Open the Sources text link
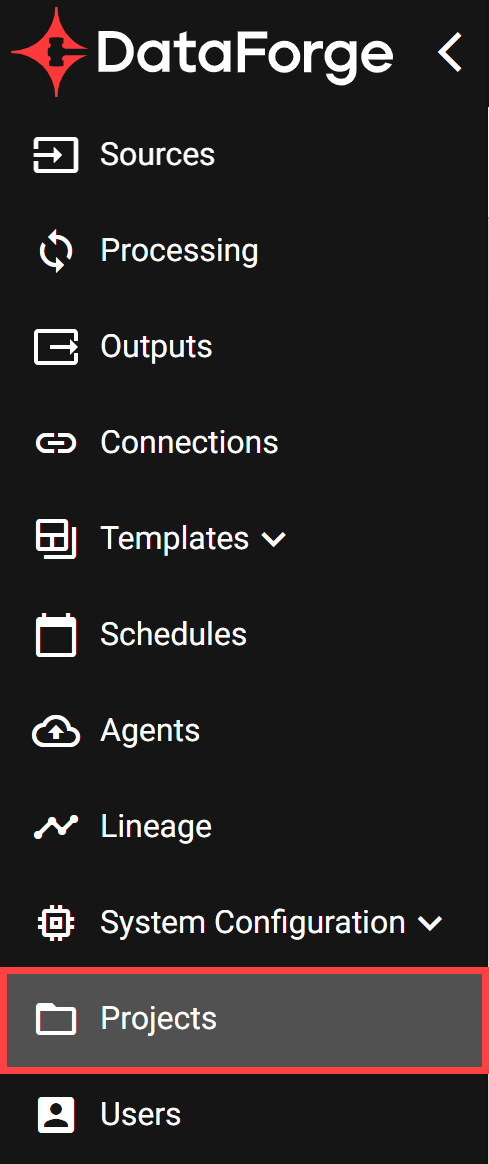 (x=157, y=154)
